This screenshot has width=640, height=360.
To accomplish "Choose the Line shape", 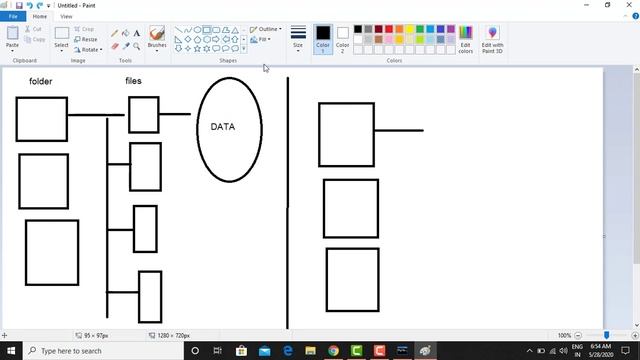I will coord(178,30).
